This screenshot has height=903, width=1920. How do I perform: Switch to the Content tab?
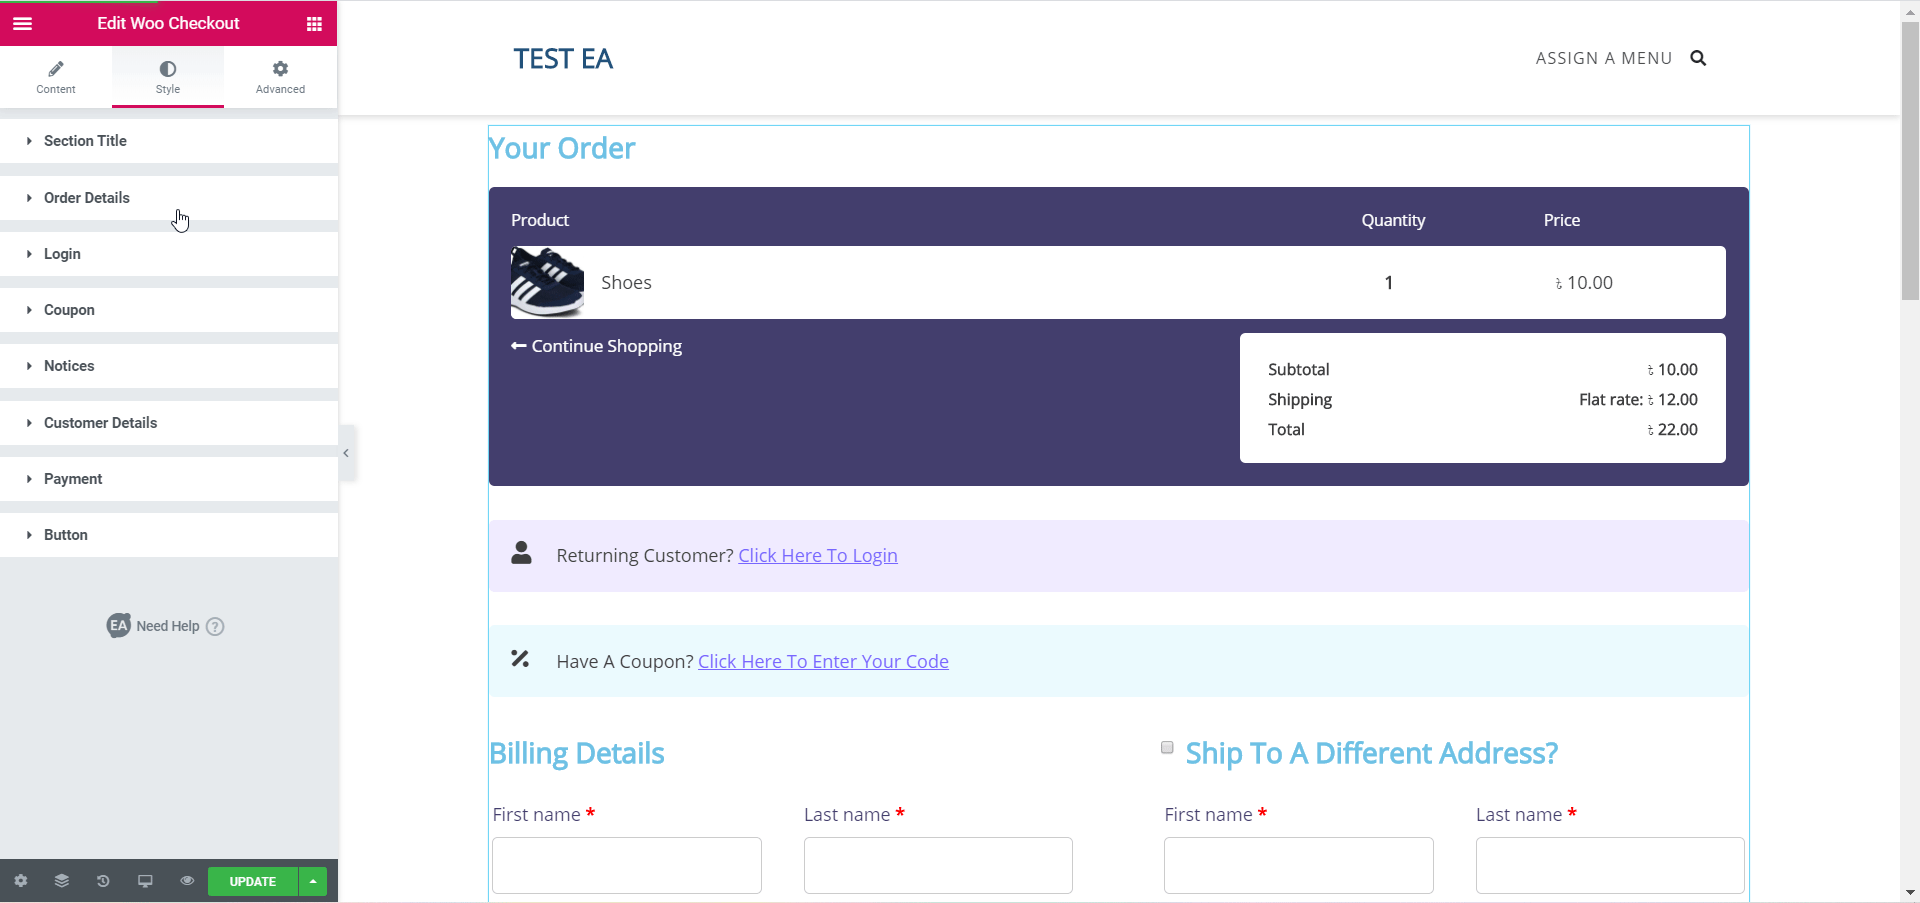[x=56, y=76]
